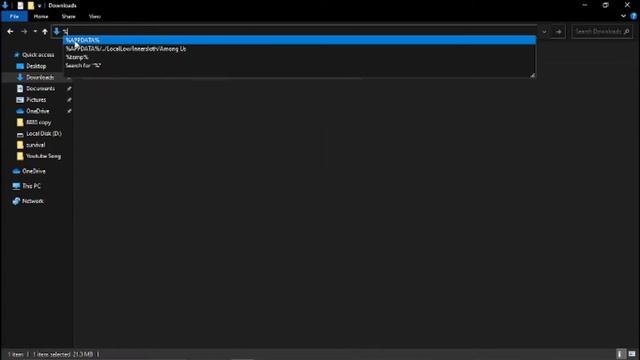Click the suggestion list resize grip
The height and width of the screenshot is (360, 640).
pos(532,75)
